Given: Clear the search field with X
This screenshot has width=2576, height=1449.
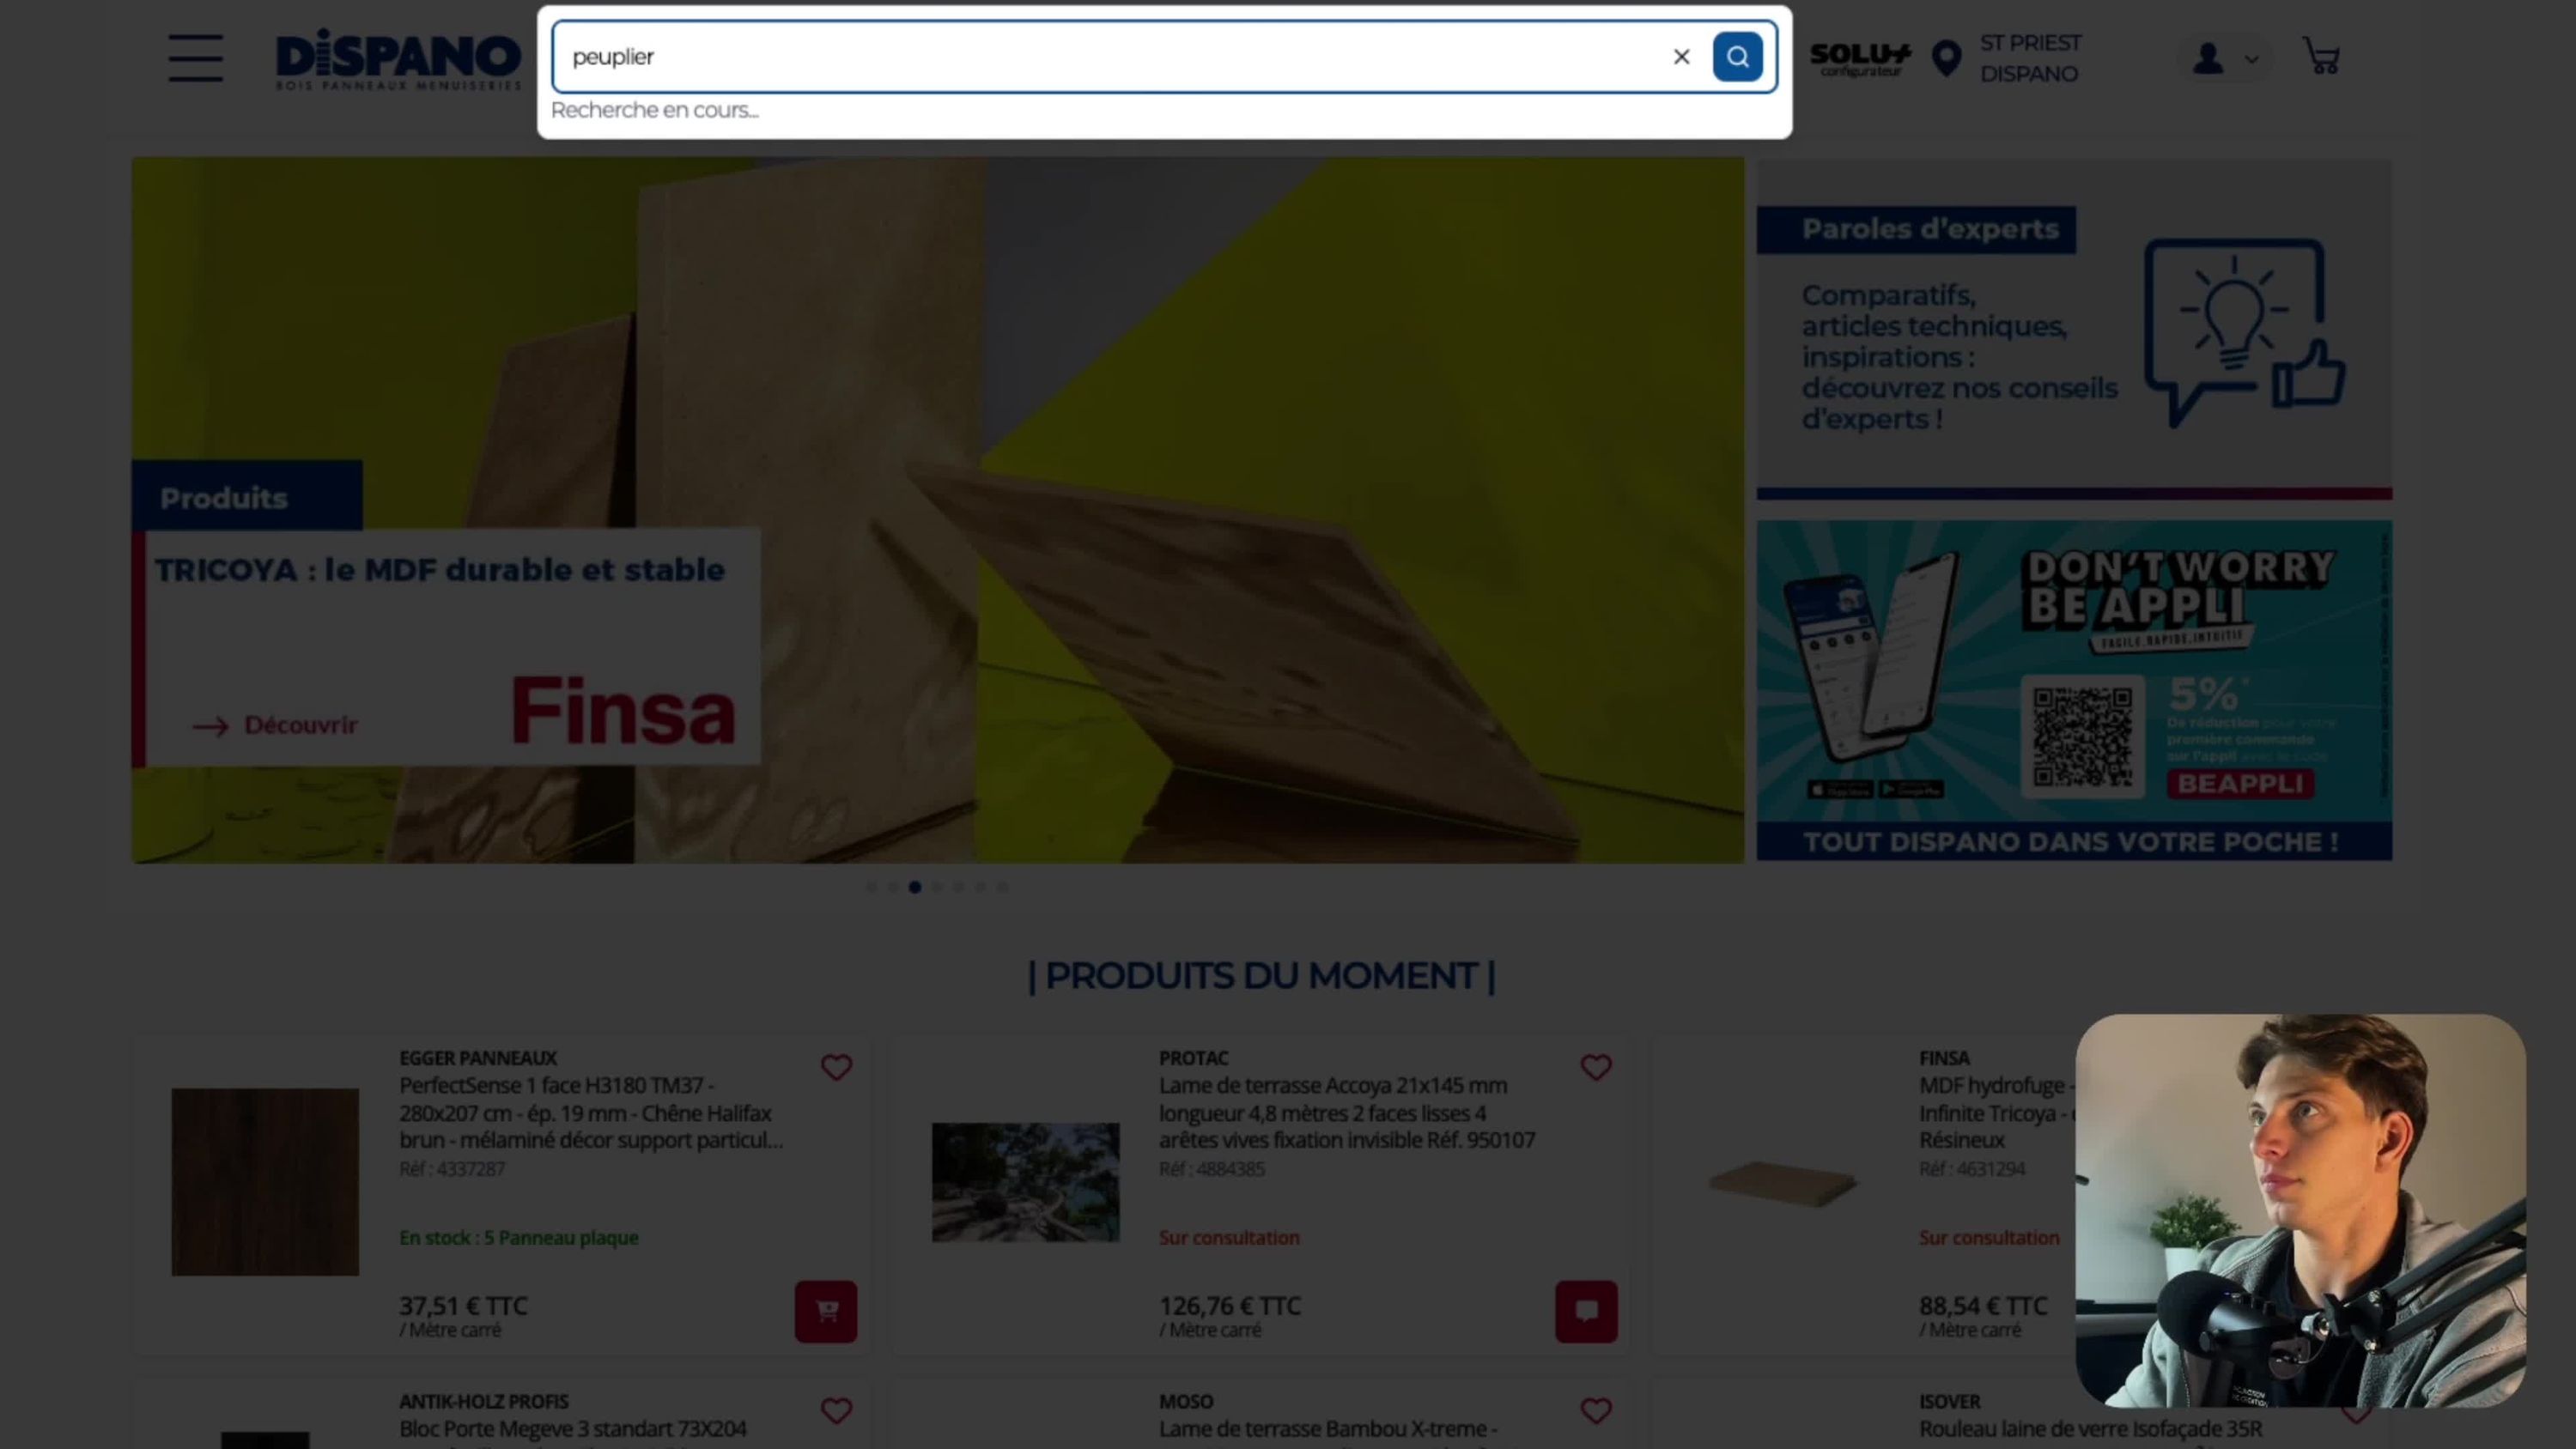Looking at the screenshot, I should pyautogui.click(x=1681, y=57).
